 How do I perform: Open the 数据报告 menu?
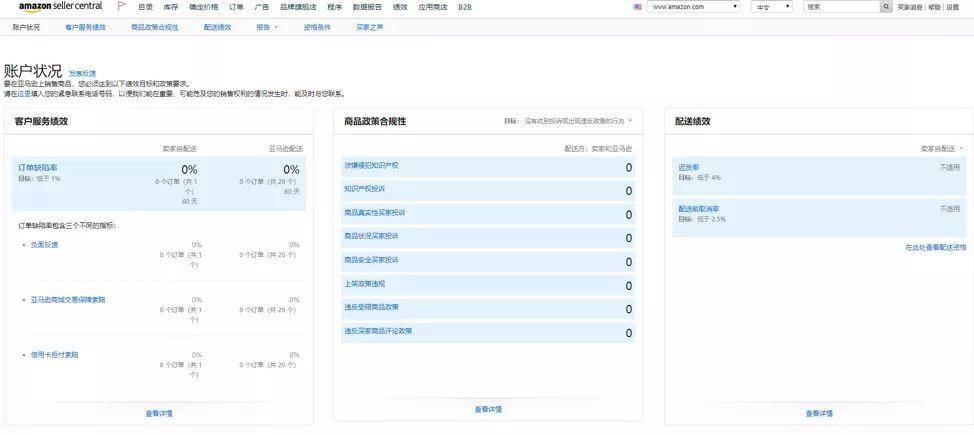coord(367,7)
